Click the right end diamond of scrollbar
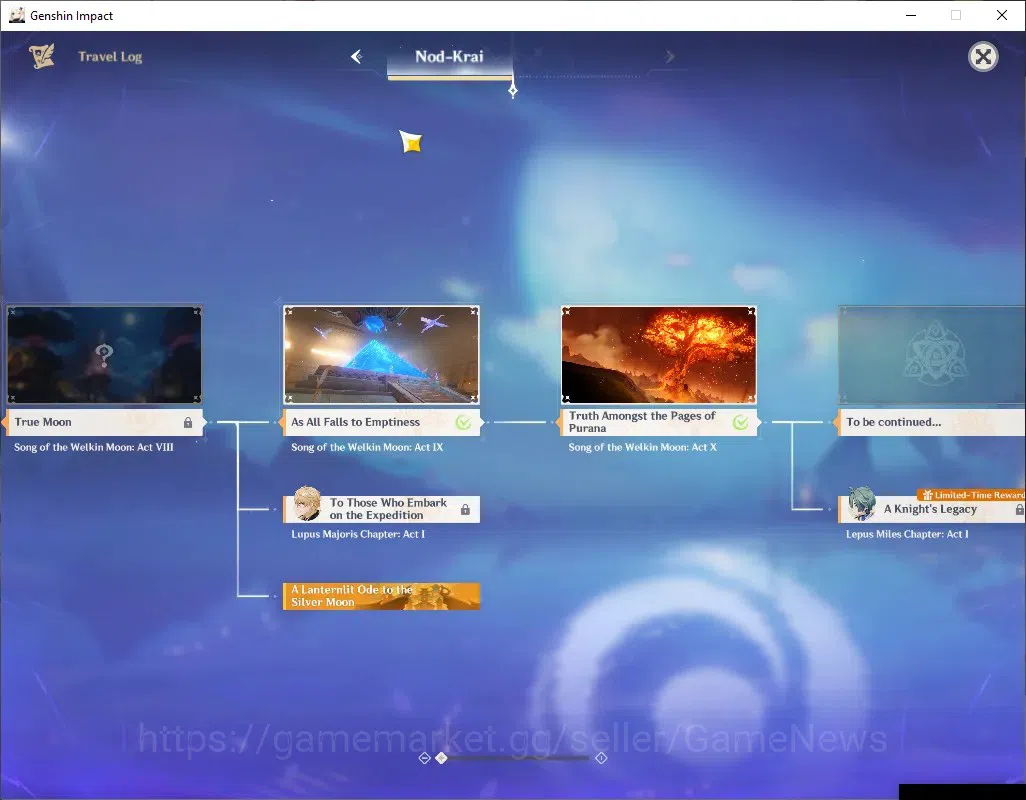This screenshot has height=800, width=1026. pyautogui.click(x=601, y=757)
